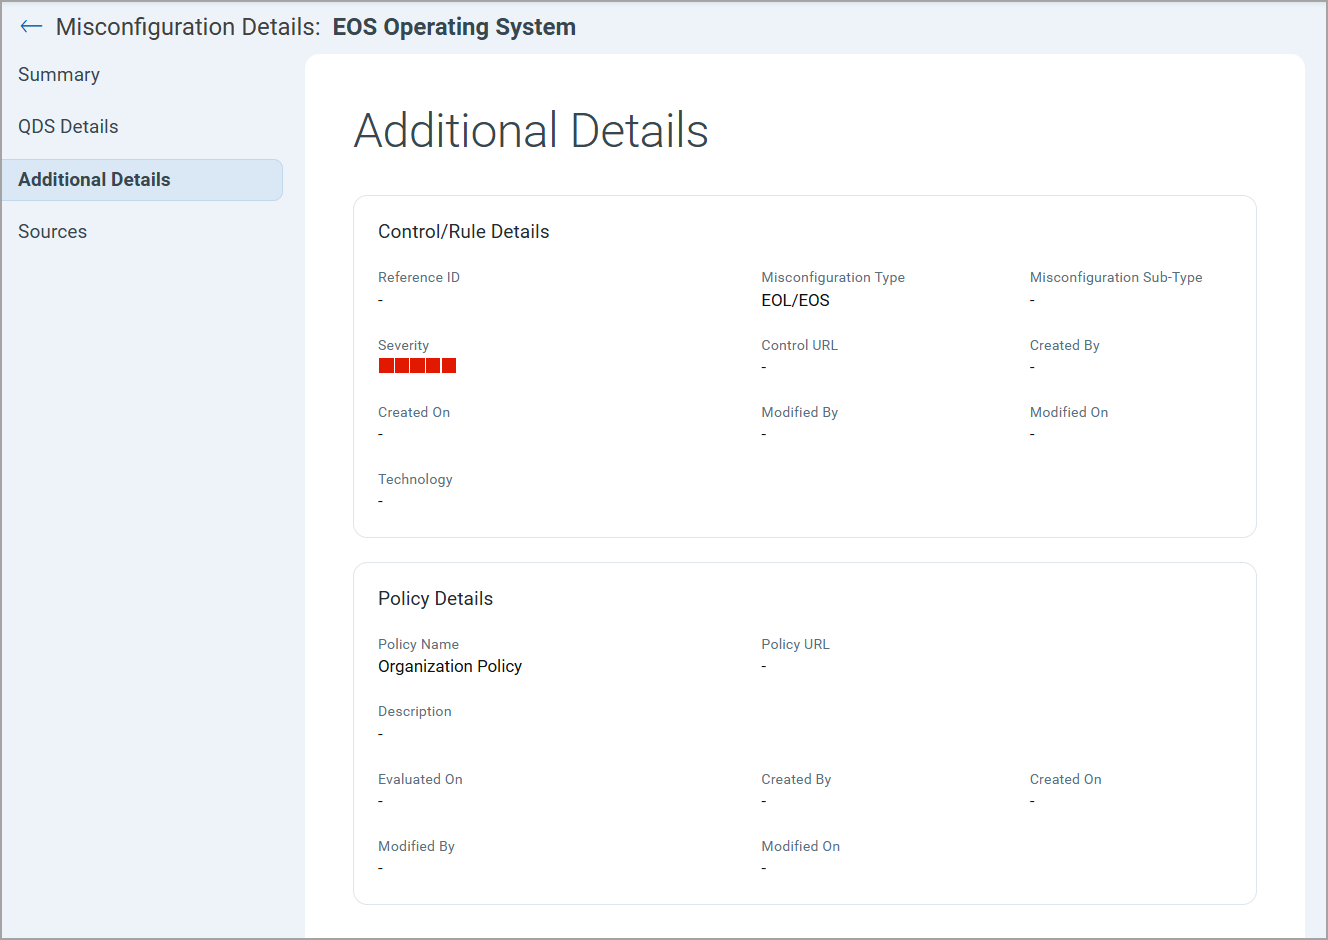The height and width of the screenshot is (940, 1328).
Task: Click the 'EOS Operating System' title text
Action: (x=454, y=27)
